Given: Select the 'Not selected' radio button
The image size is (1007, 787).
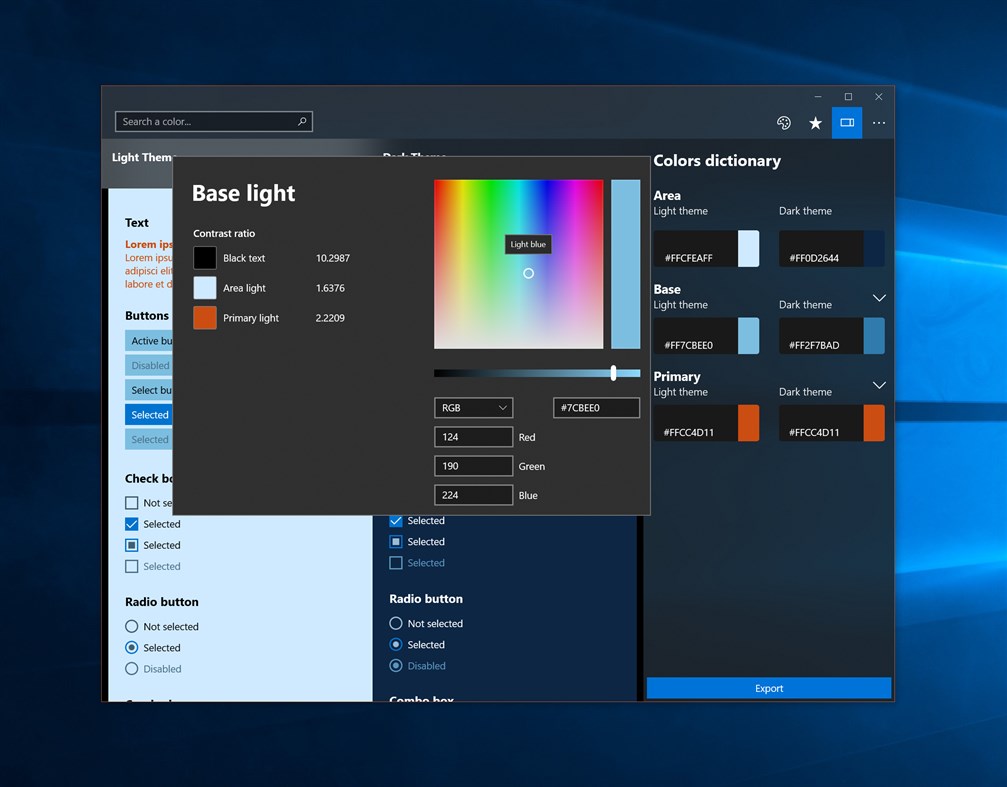Looking at the screenshot, I should point(131,626).
